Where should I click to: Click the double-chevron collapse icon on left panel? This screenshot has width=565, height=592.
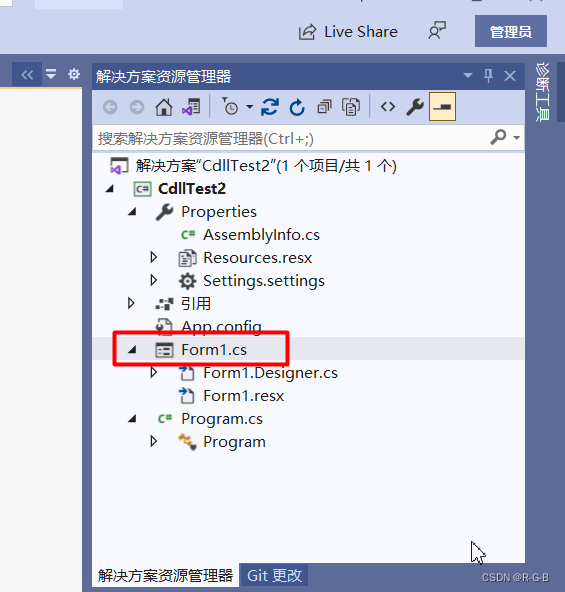(x=27, y=74)
